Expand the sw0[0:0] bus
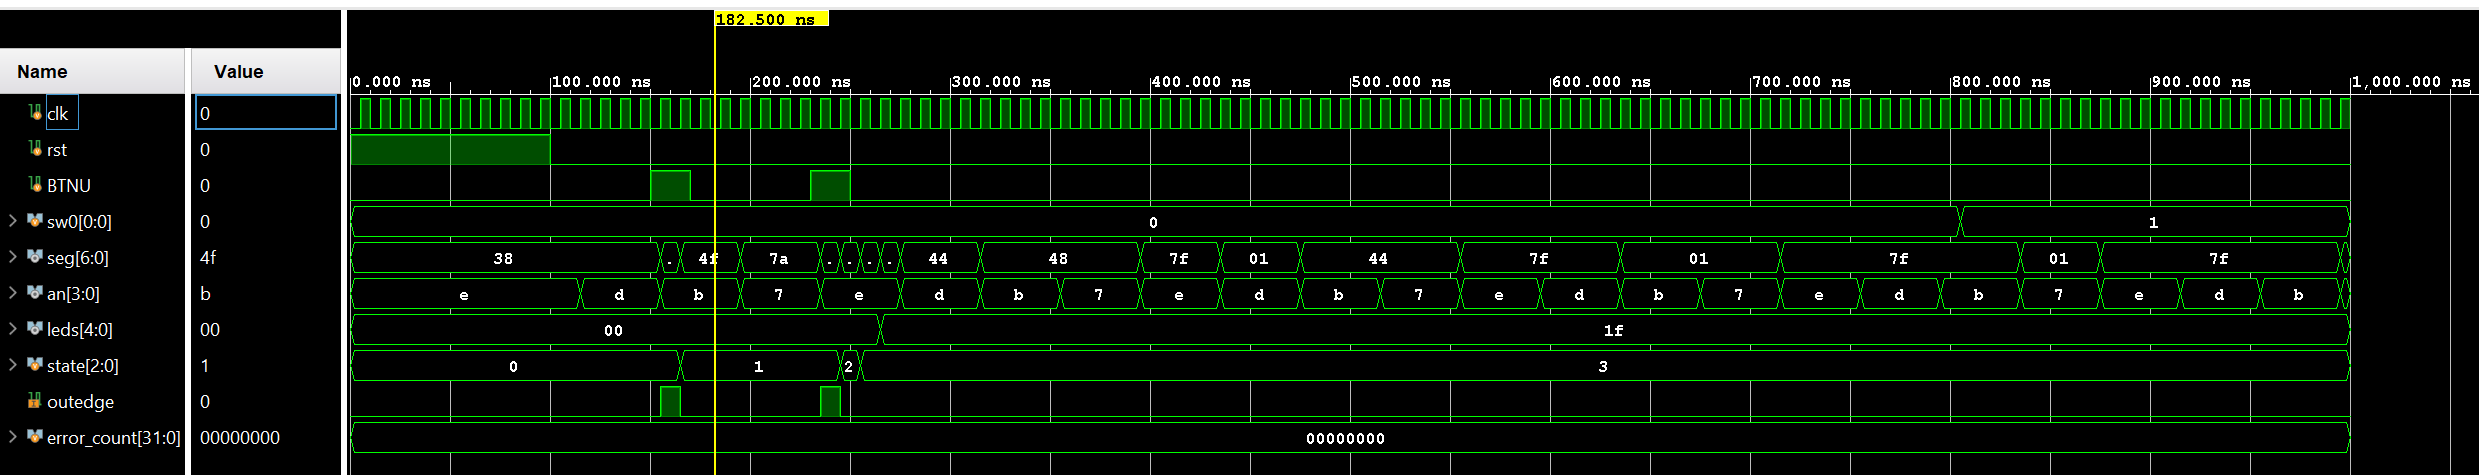 (x=13, y=221)
